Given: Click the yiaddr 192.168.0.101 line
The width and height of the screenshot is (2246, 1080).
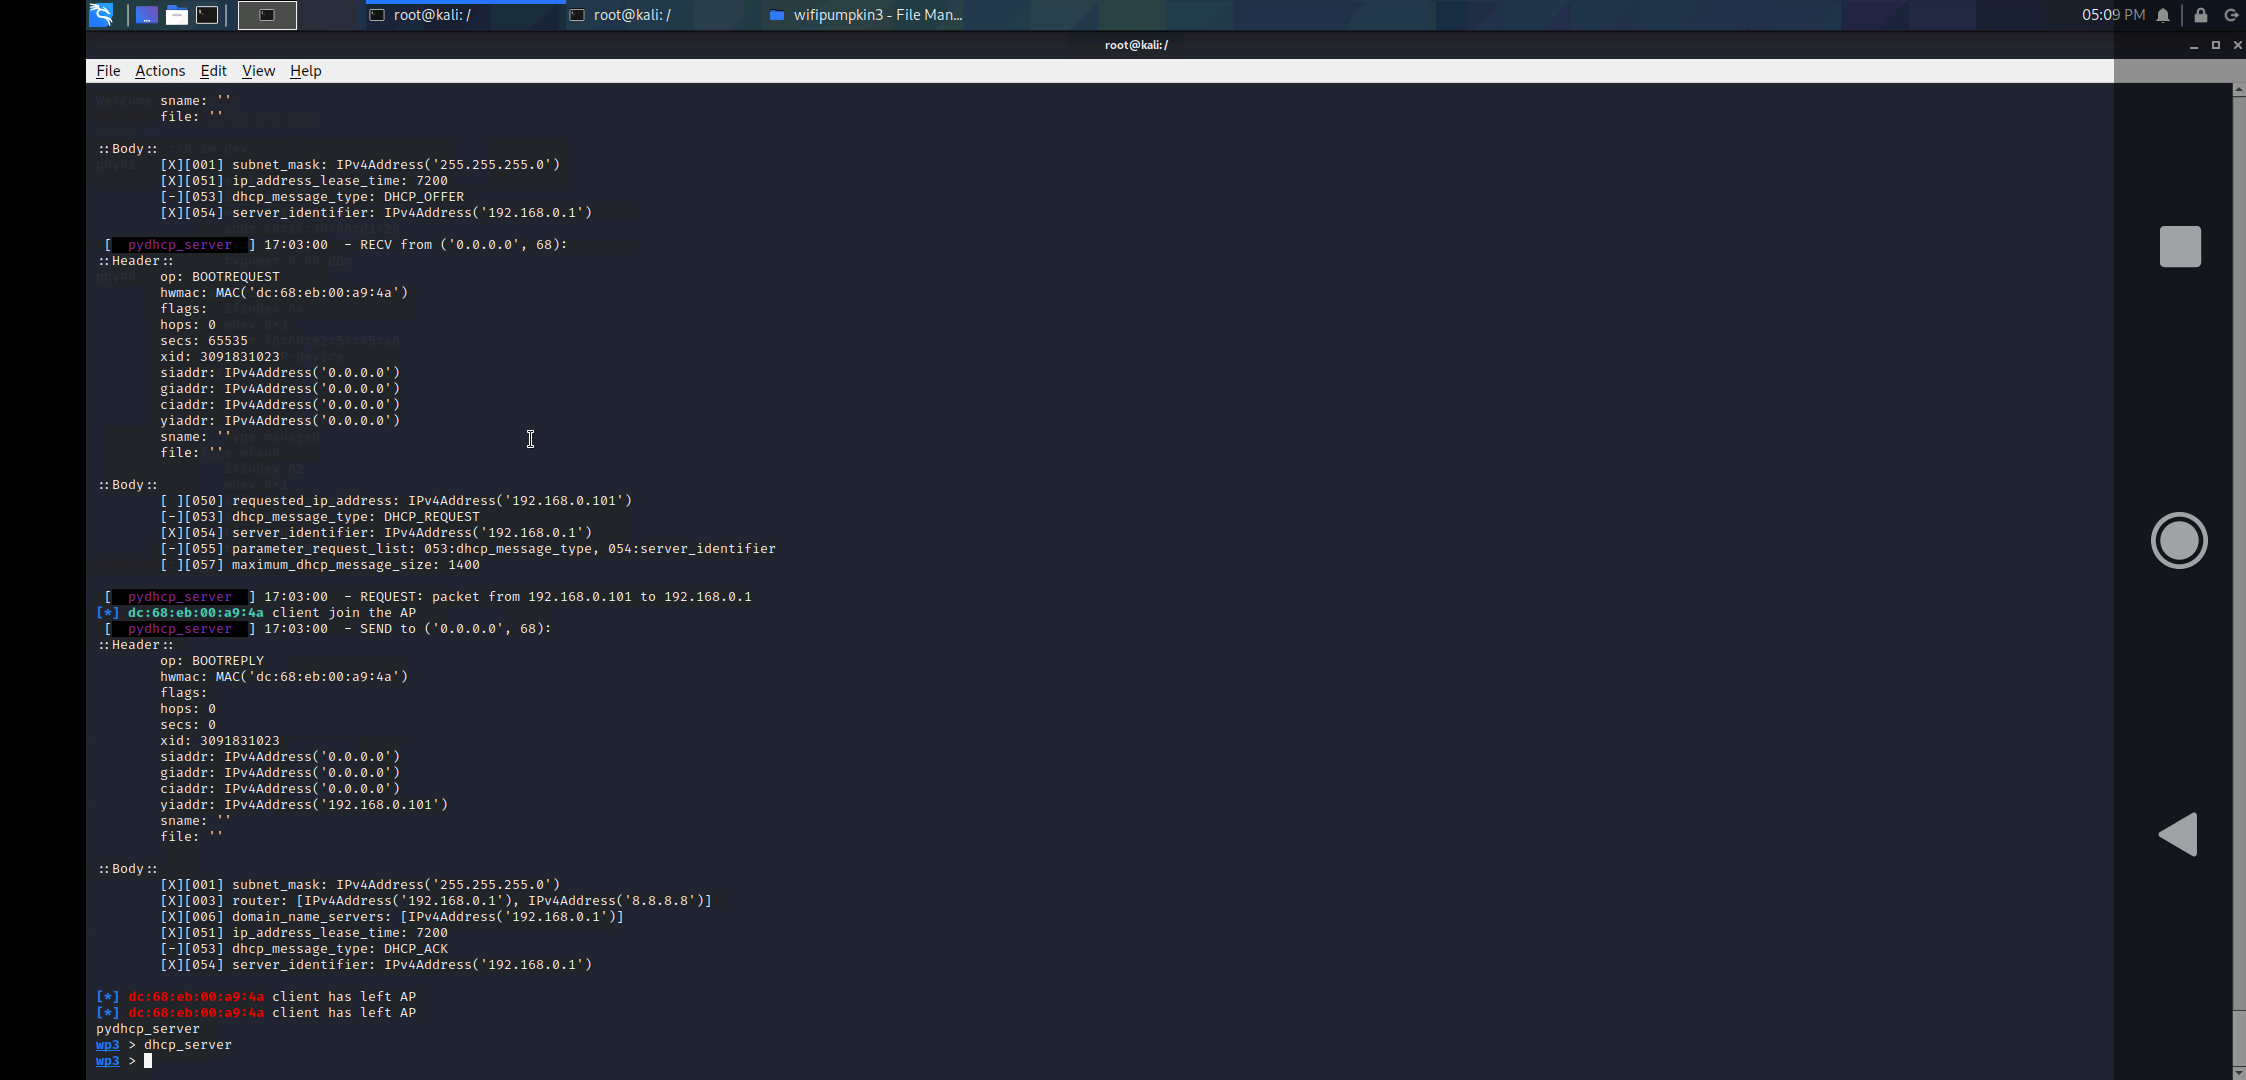Looking at the screenshot, I should pos(304,805).
